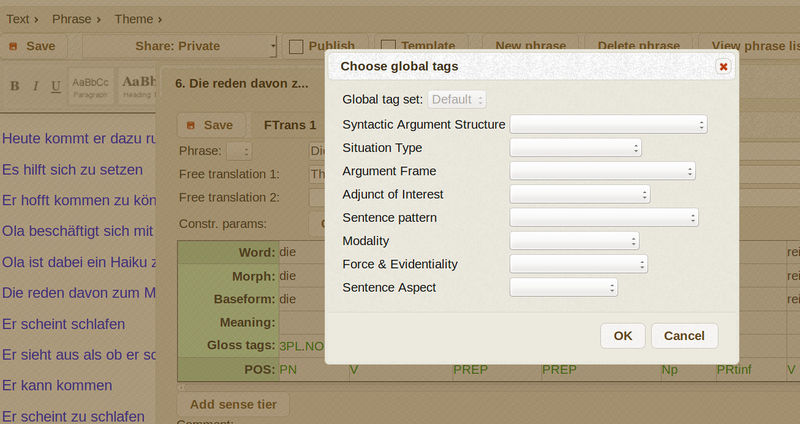
Task: Close the Choose global tags dialog
Action: click(x=723, y=66)
